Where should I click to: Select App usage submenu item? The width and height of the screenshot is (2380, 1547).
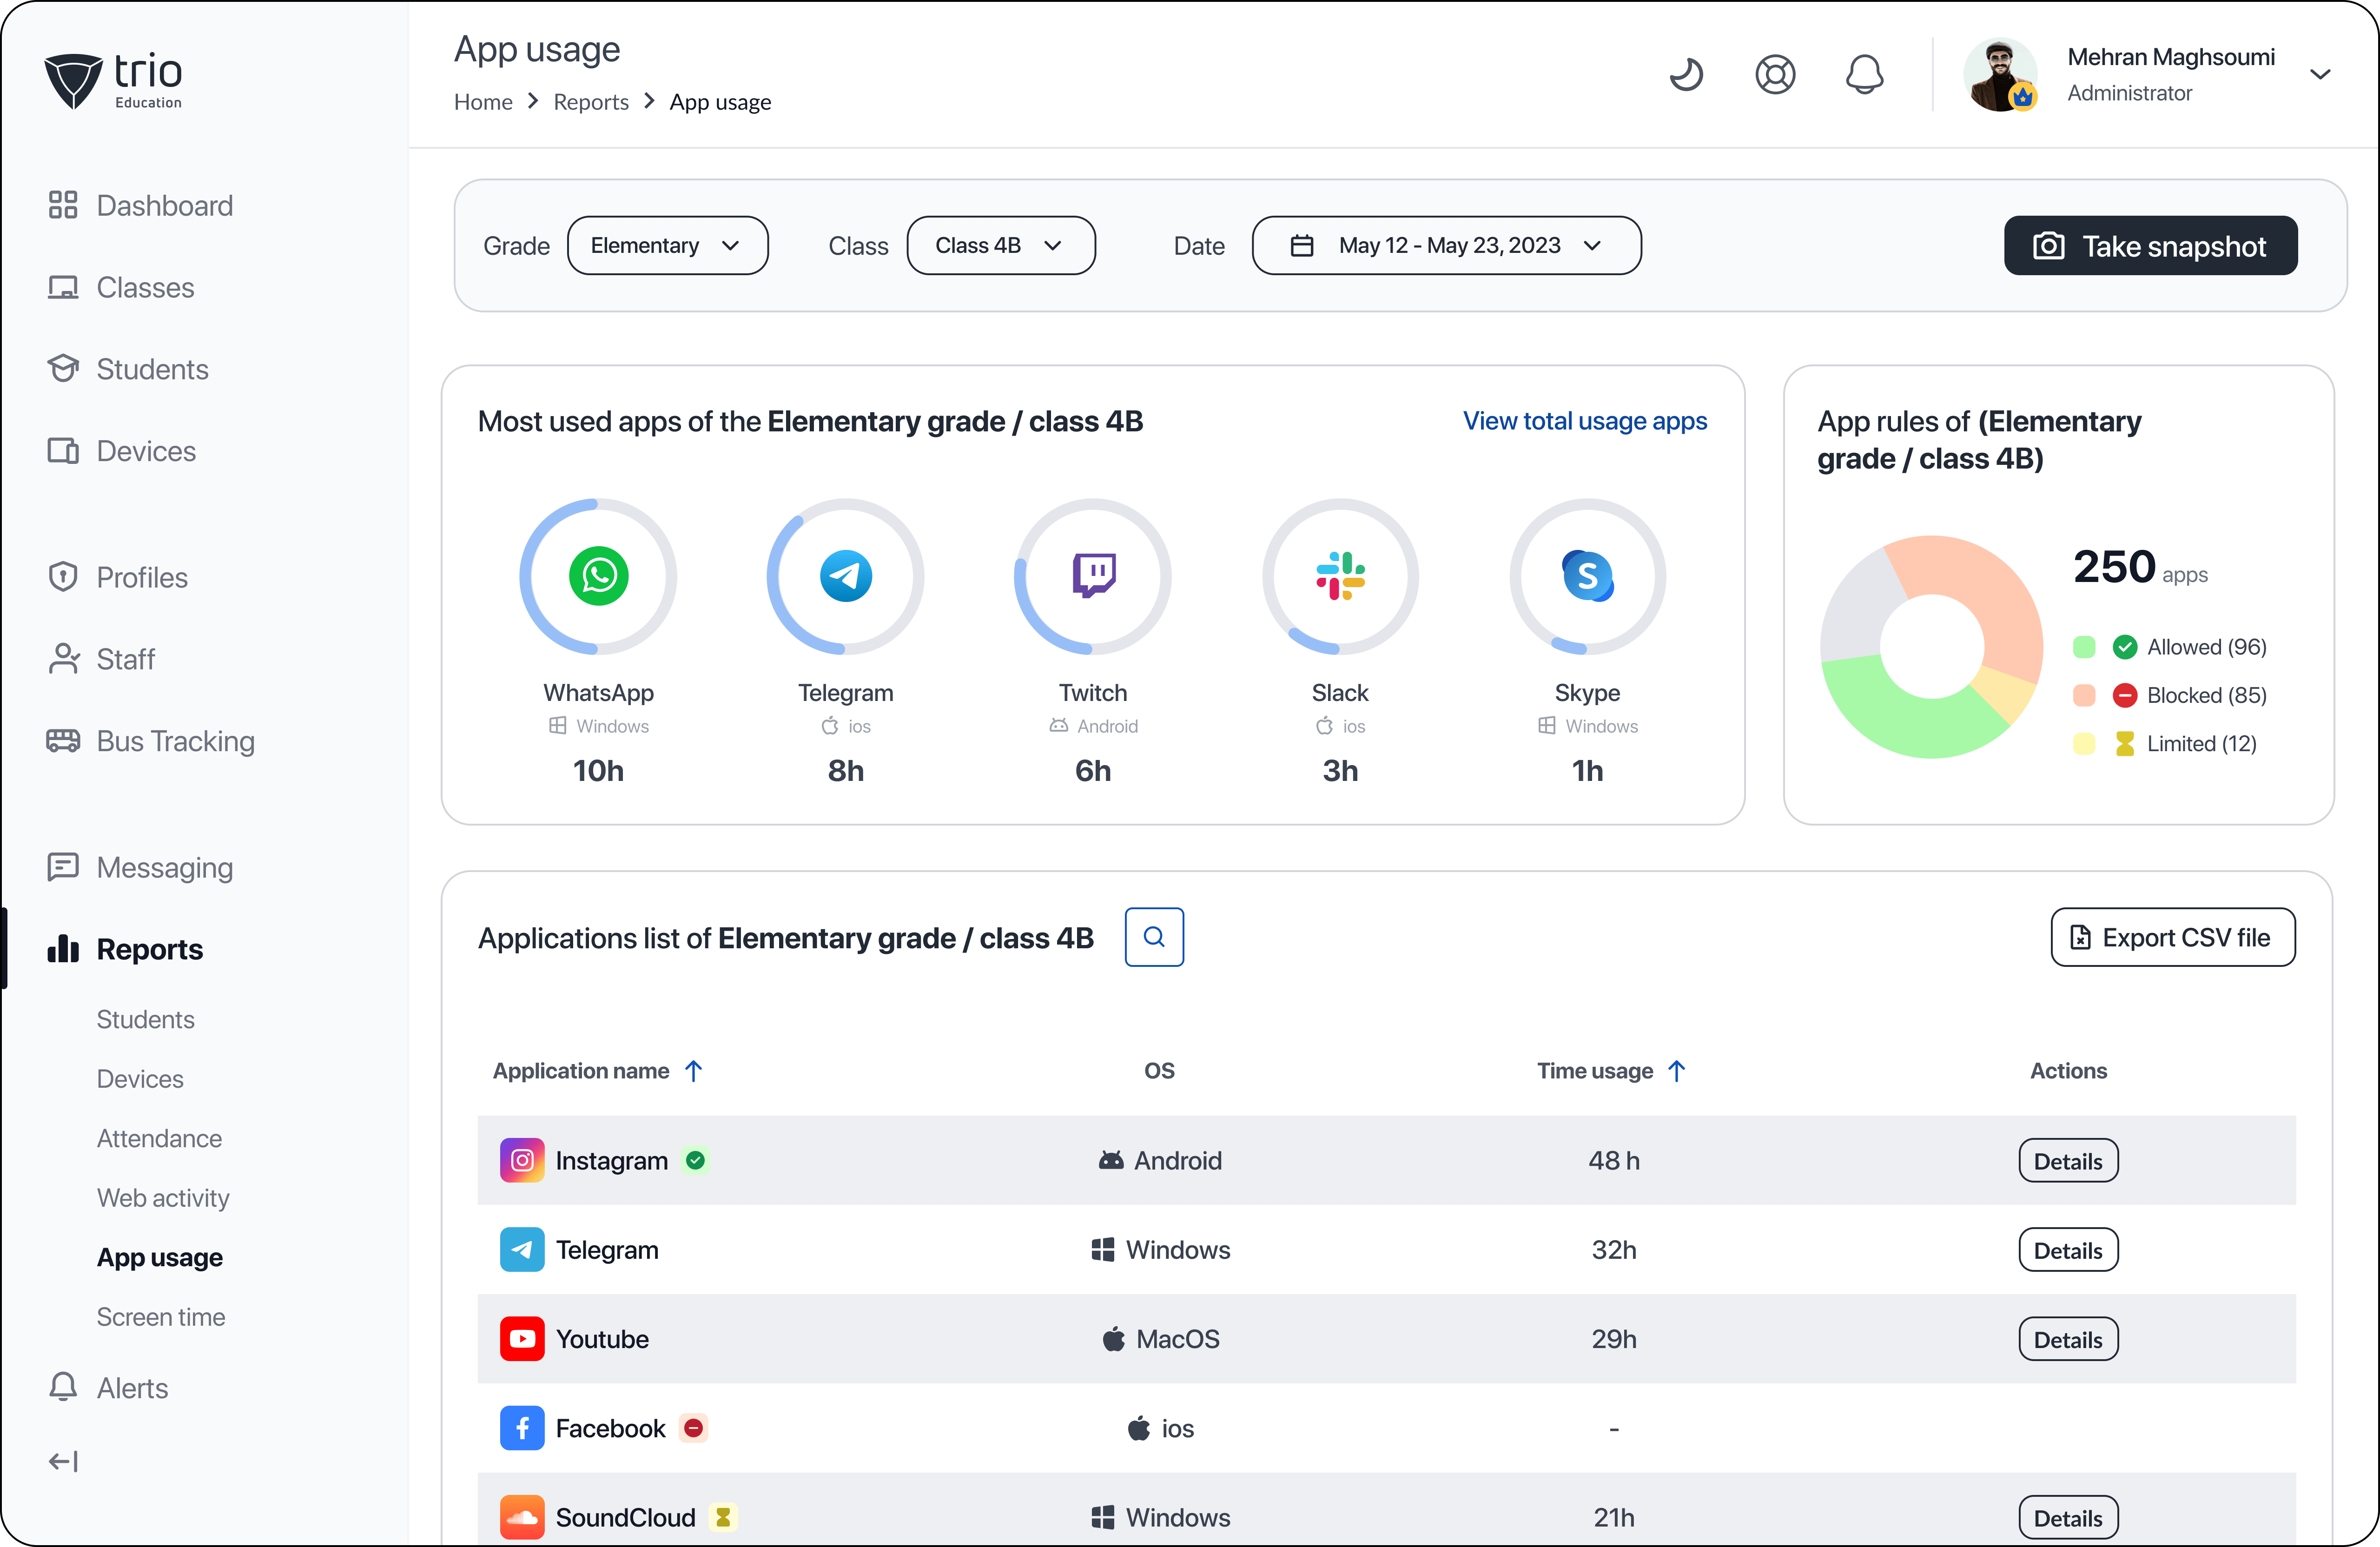tap(160, 1257)
